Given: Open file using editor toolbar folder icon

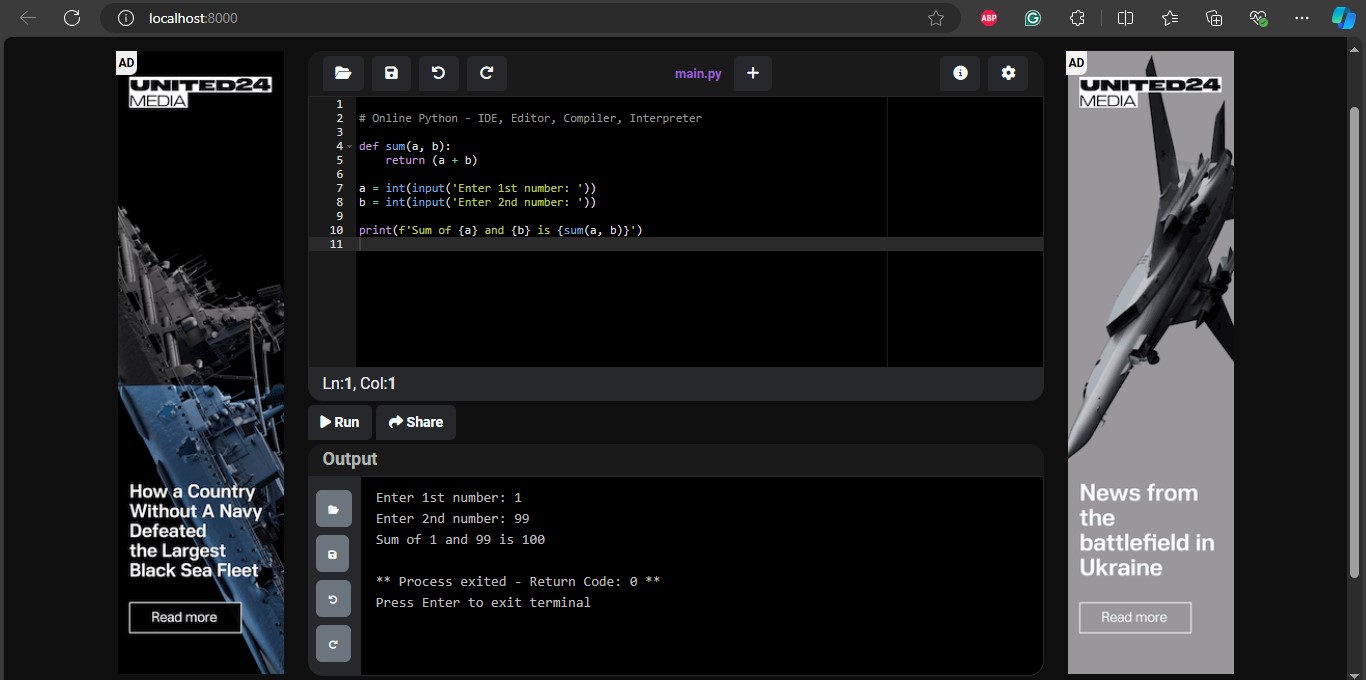Looking at the screenshot, I should coord(343,73).
